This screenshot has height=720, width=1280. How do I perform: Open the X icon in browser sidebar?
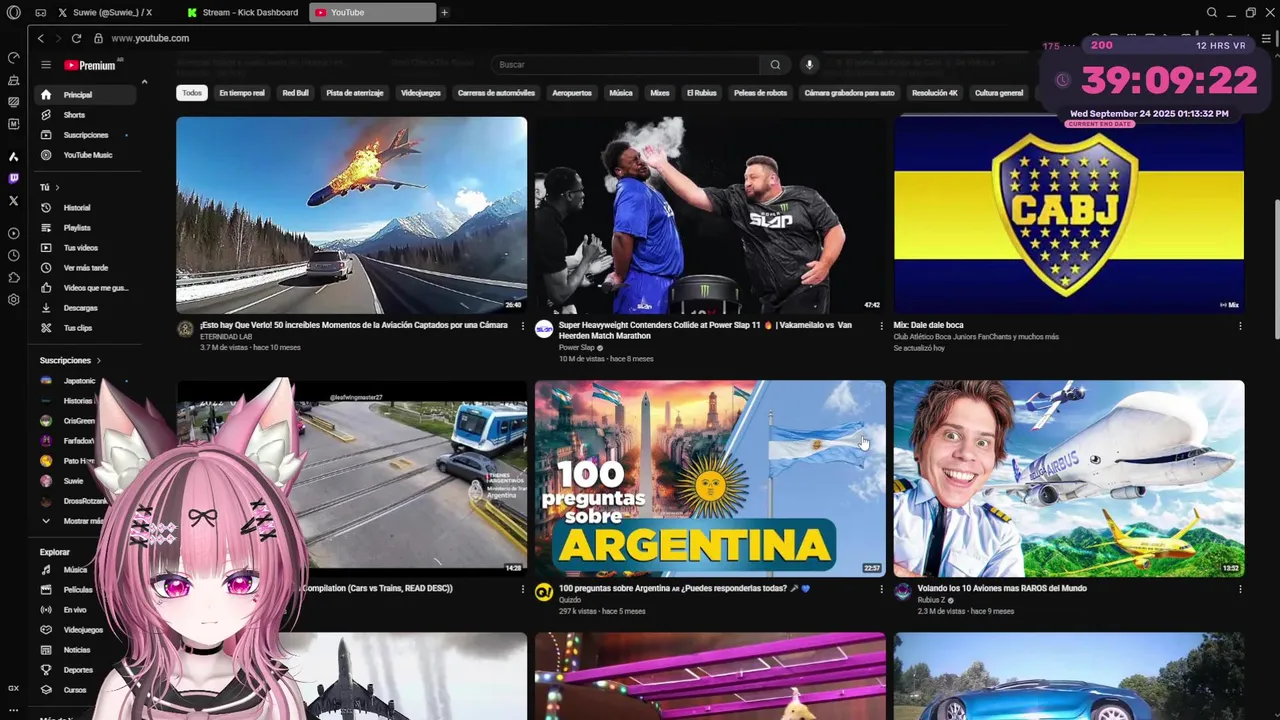pyautogui.click(x=13, y=200)
